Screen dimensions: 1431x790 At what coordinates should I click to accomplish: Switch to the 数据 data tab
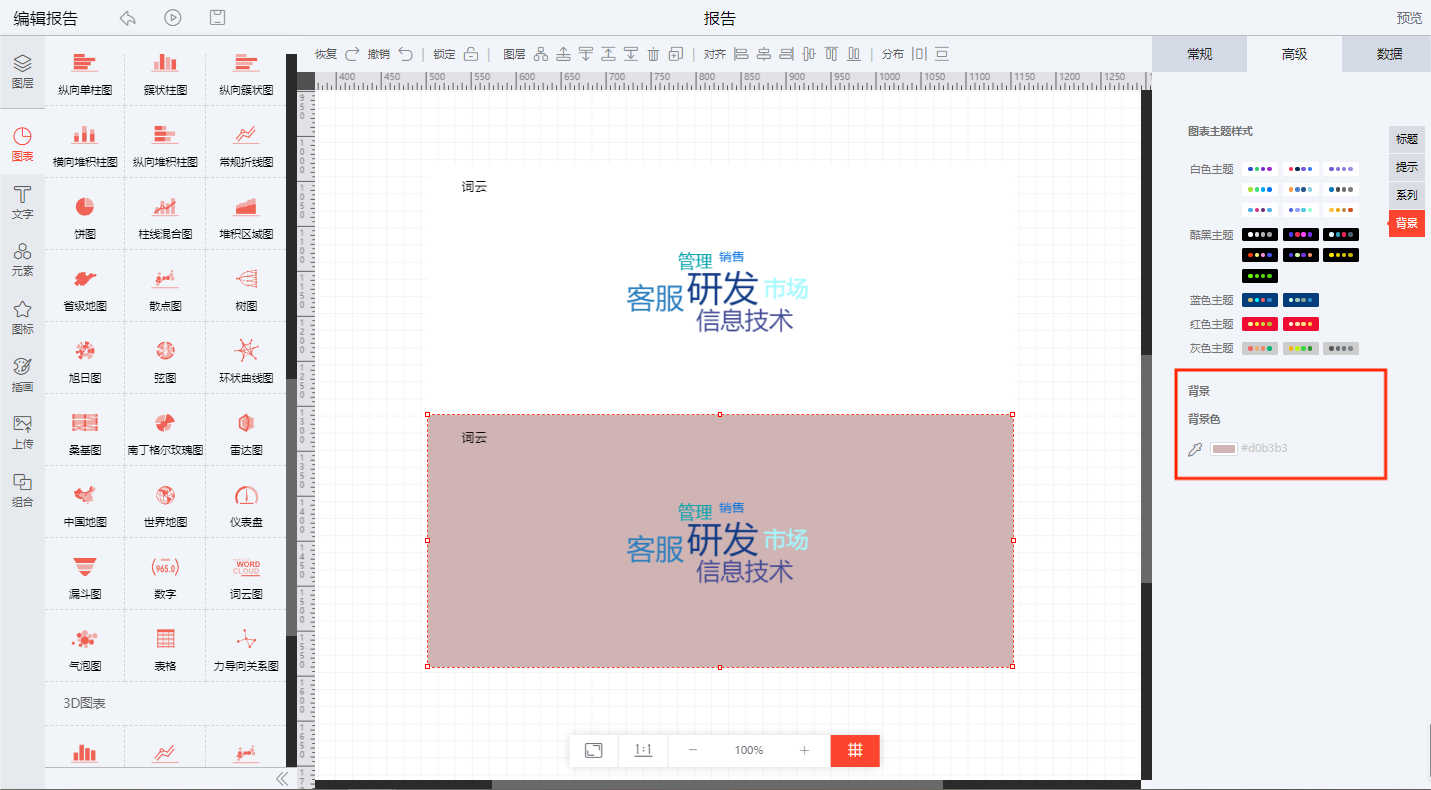1389,54
